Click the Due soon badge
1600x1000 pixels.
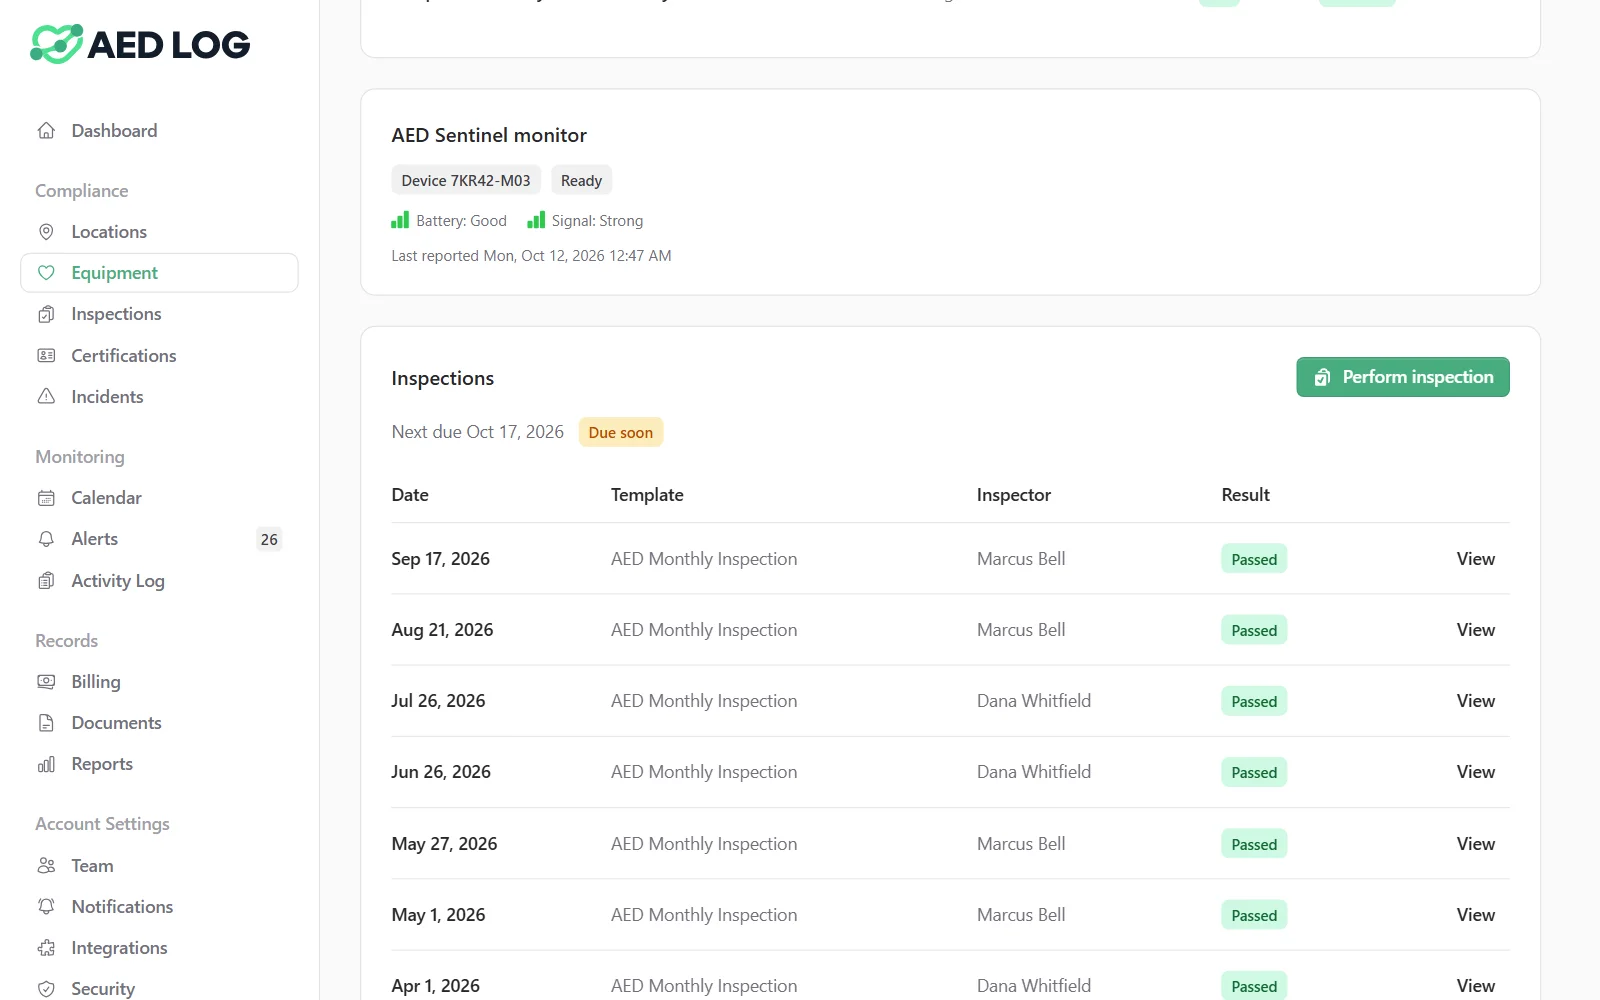click(x=621, y=432)
